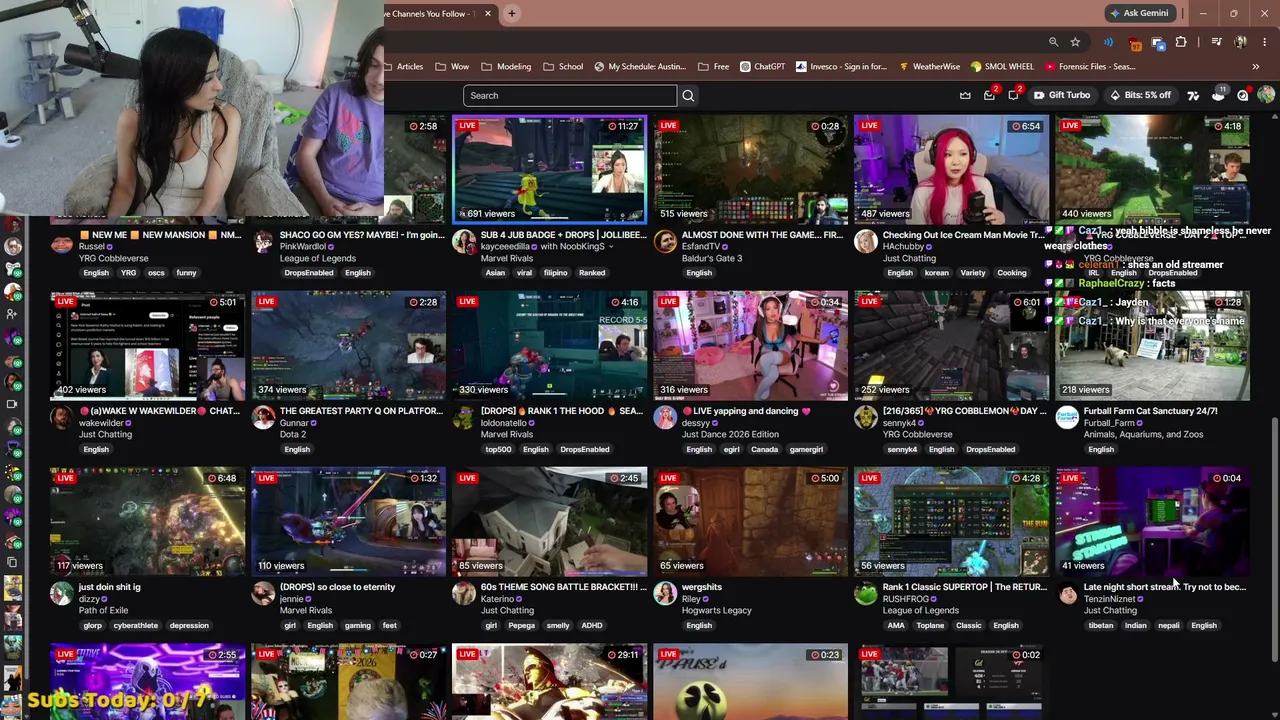Open wakewilder's channel avatar
Image resolution: width=1280 pixels, height=720 pixels.
[62, 418]
